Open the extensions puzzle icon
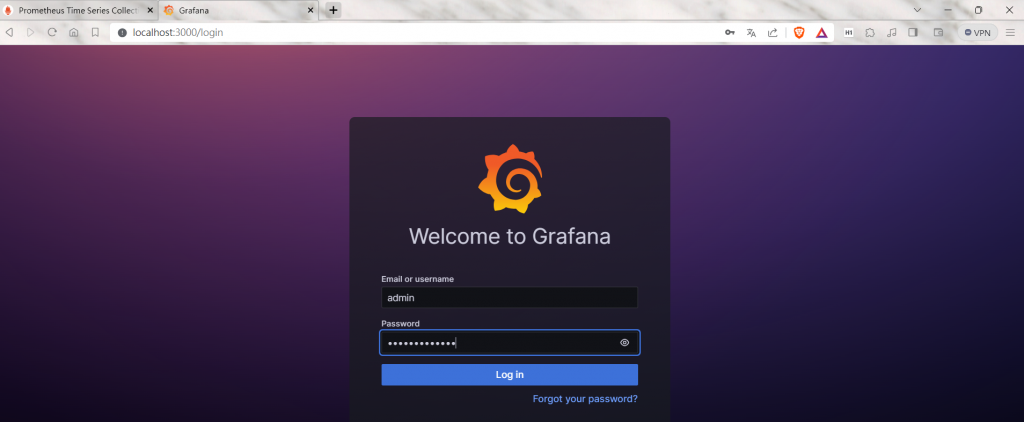This screenshot has height=422, width=1024. 870,32
